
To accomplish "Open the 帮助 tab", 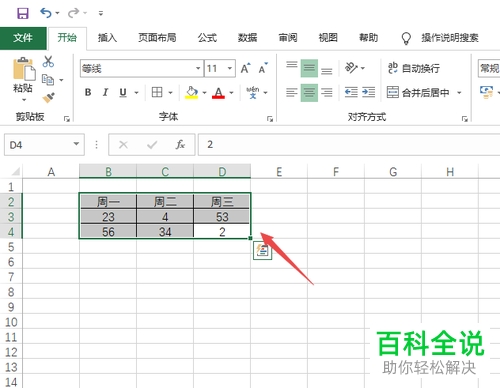I will (x=368, y=38).
